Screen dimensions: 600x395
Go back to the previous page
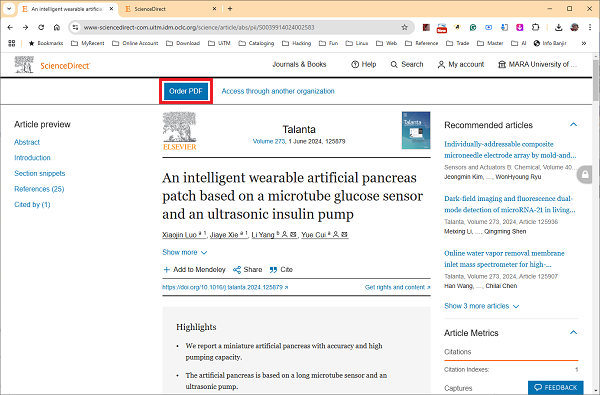pyautogui.click(x=10, y=27)
